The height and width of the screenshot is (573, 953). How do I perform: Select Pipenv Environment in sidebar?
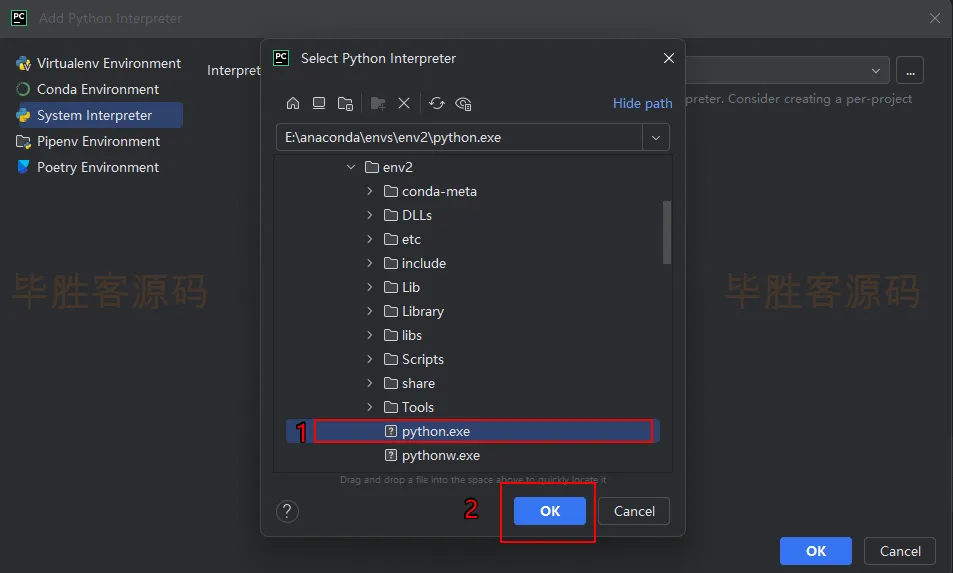(99, 141)
